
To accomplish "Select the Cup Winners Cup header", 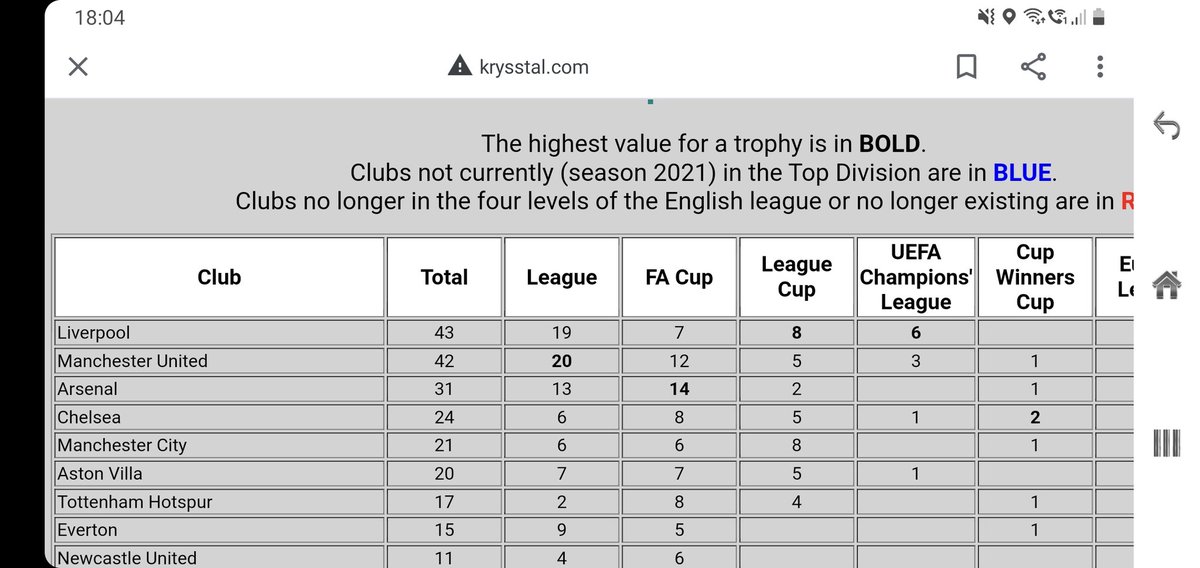I will [x=1035, y=277].
